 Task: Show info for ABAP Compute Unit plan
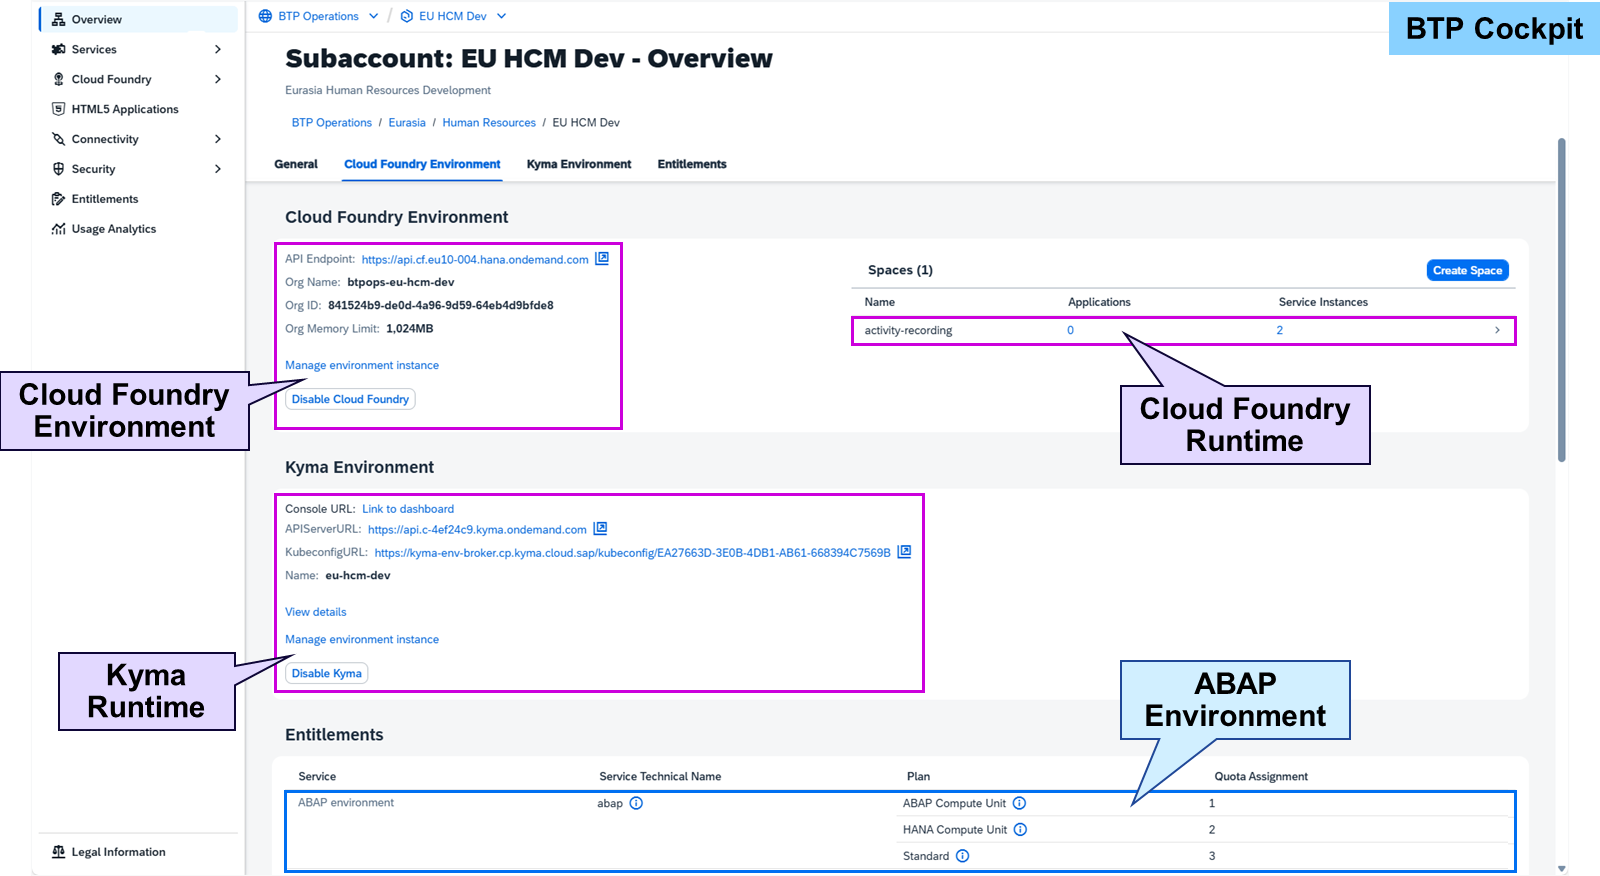(x=1019, y=803)
